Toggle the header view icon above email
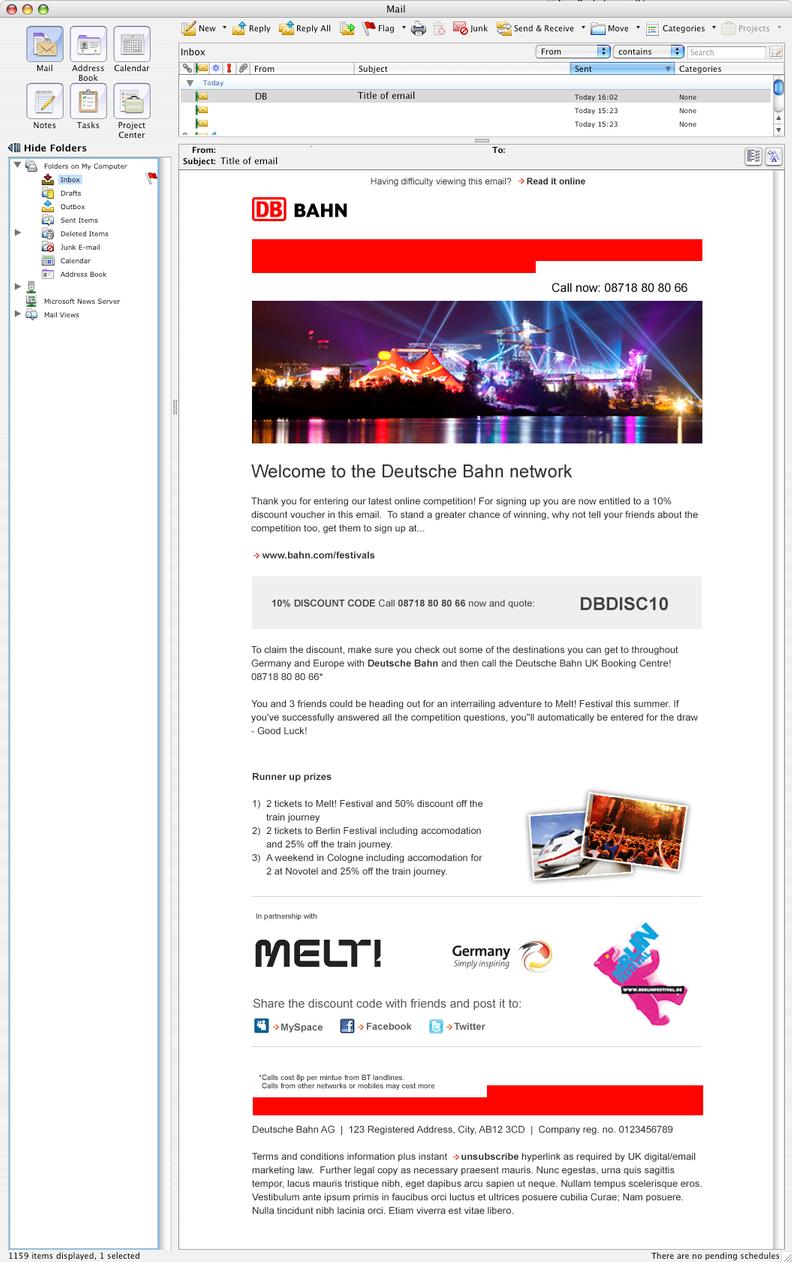The width and height of the screenshot is (792, 1262). (753, 156)
